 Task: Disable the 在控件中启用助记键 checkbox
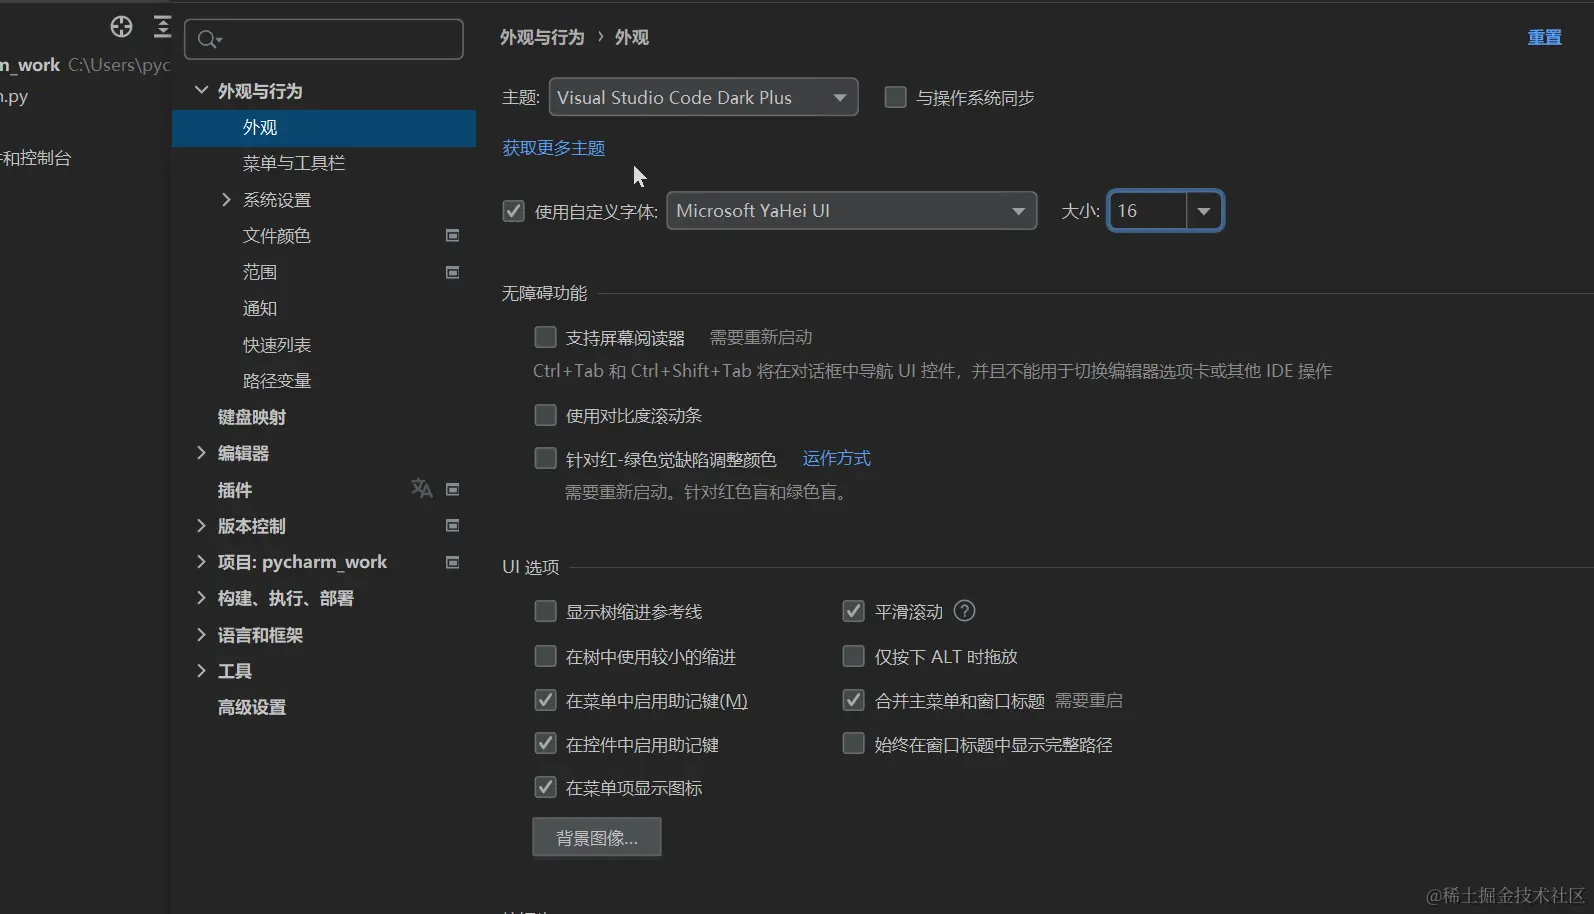click(x=545, y=743)
